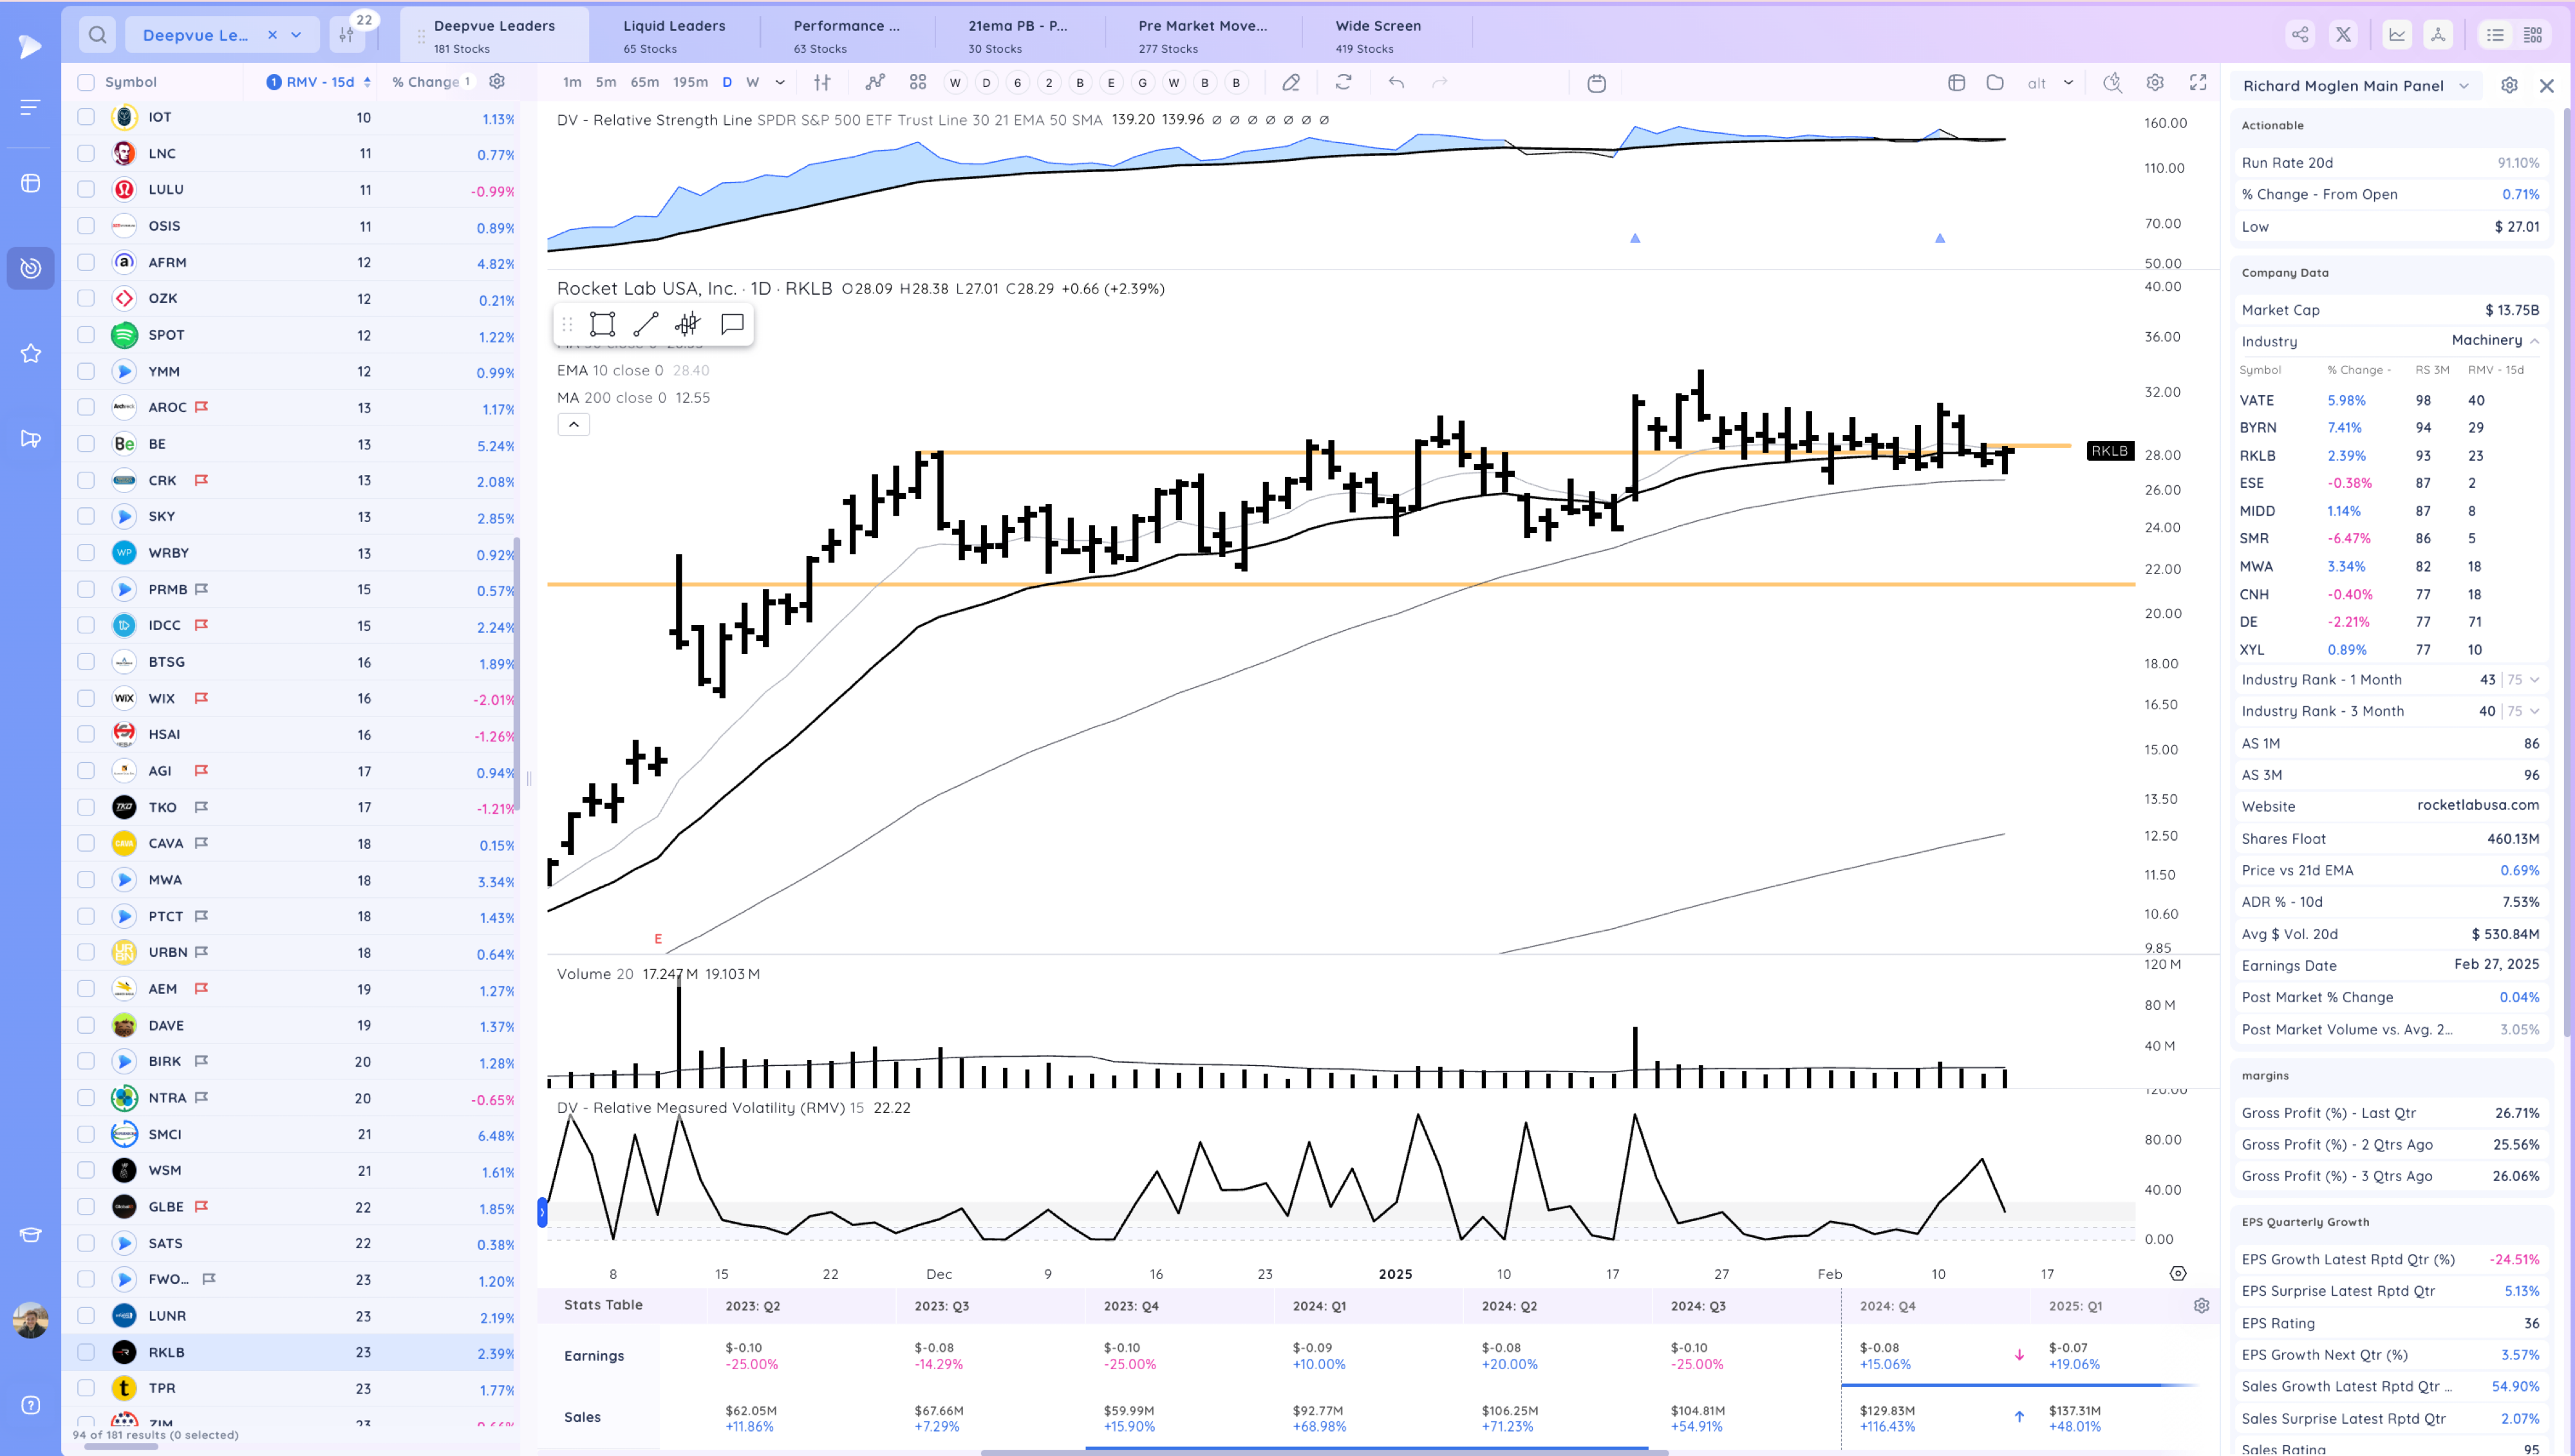Toggle the select-all Symbol checkbox
Image resolution: width=2575 pixels, height=1456 pixels.
coord(86,82)
